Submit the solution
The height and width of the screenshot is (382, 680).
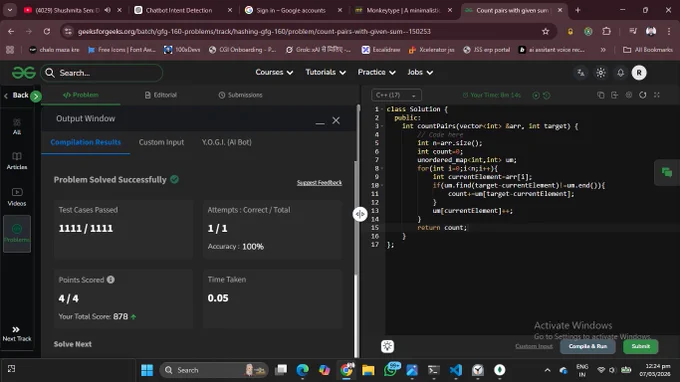(641, 346)
